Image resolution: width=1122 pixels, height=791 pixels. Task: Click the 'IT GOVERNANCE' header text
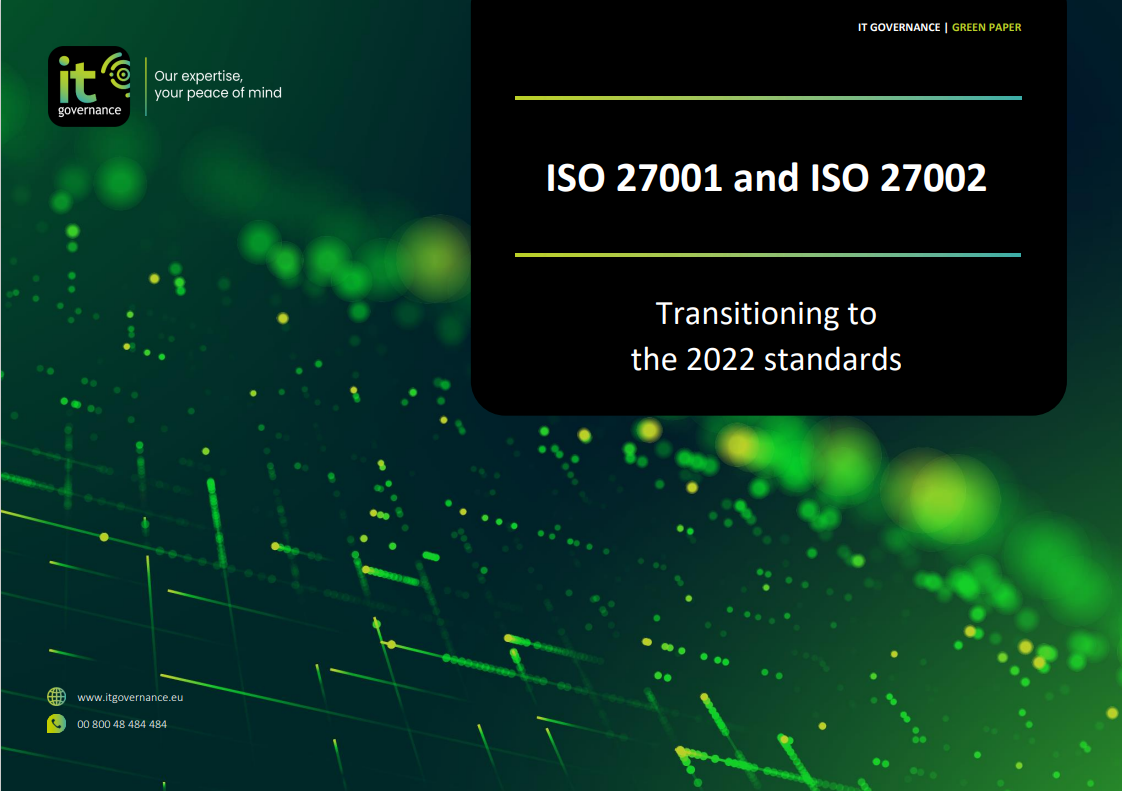(899, 27)
